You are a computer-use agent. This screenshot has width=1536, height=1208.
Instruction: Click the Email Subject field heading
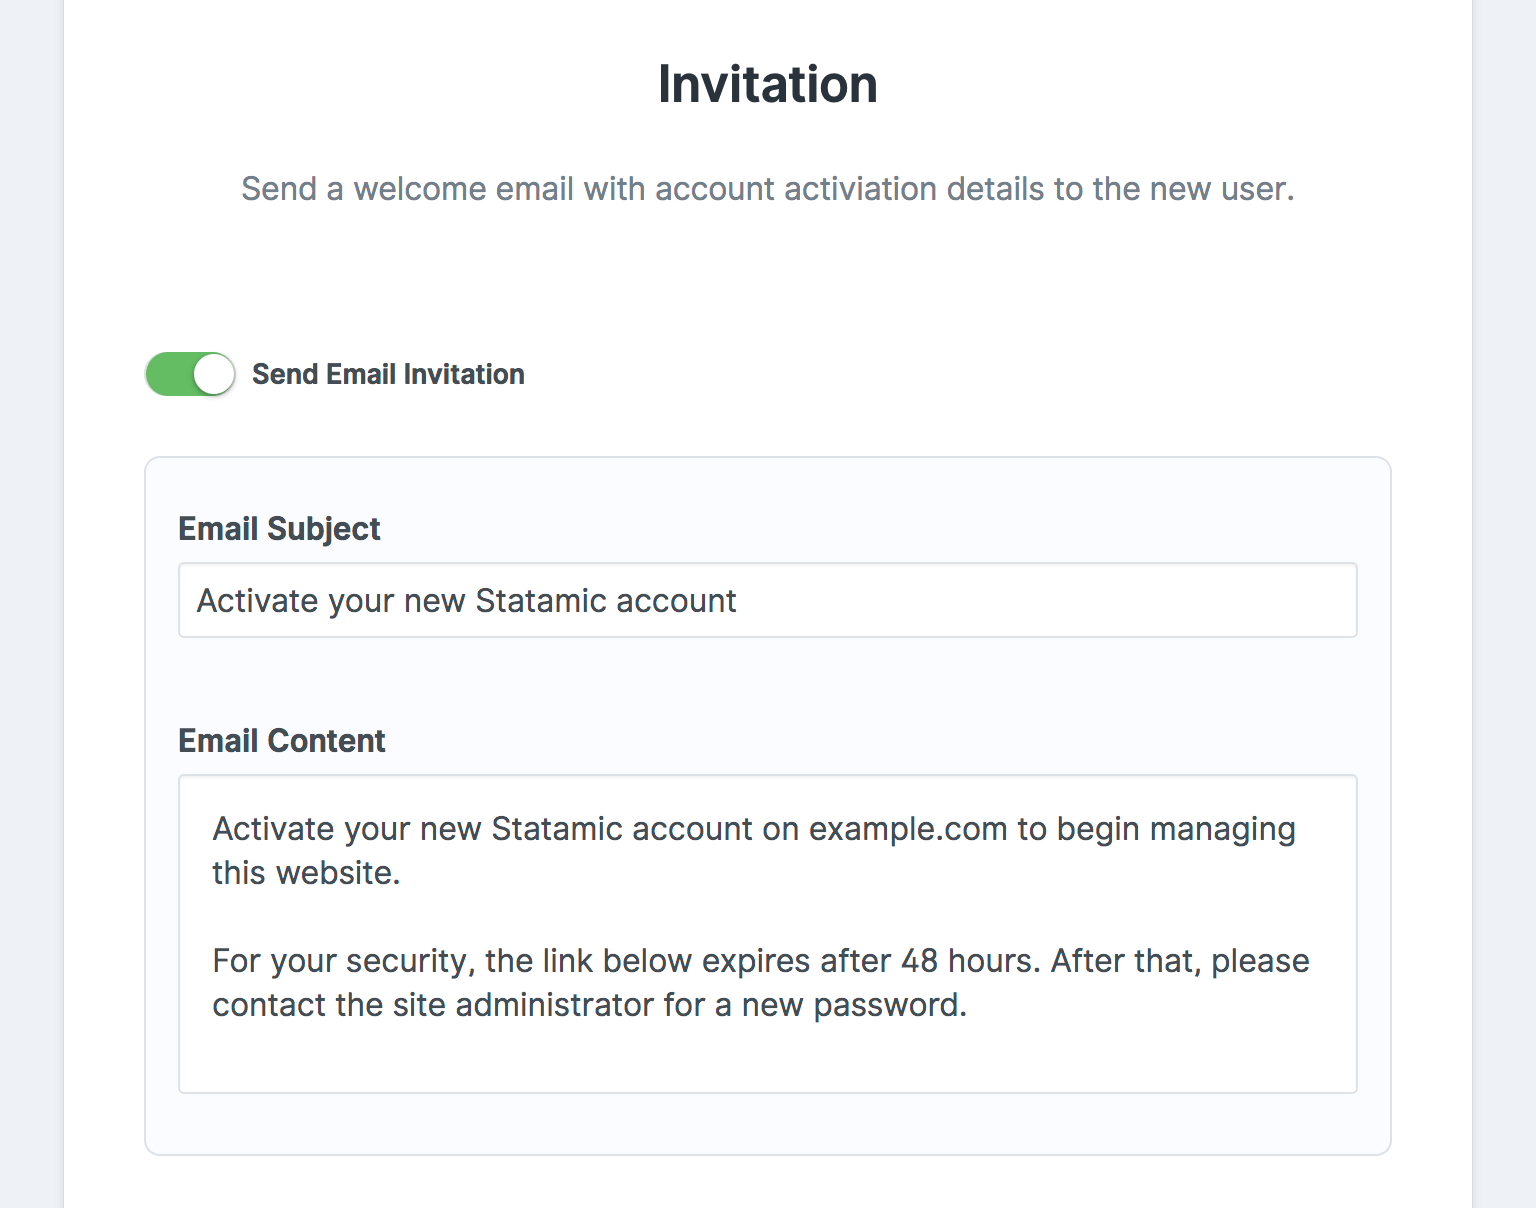(x=279, y=529)
